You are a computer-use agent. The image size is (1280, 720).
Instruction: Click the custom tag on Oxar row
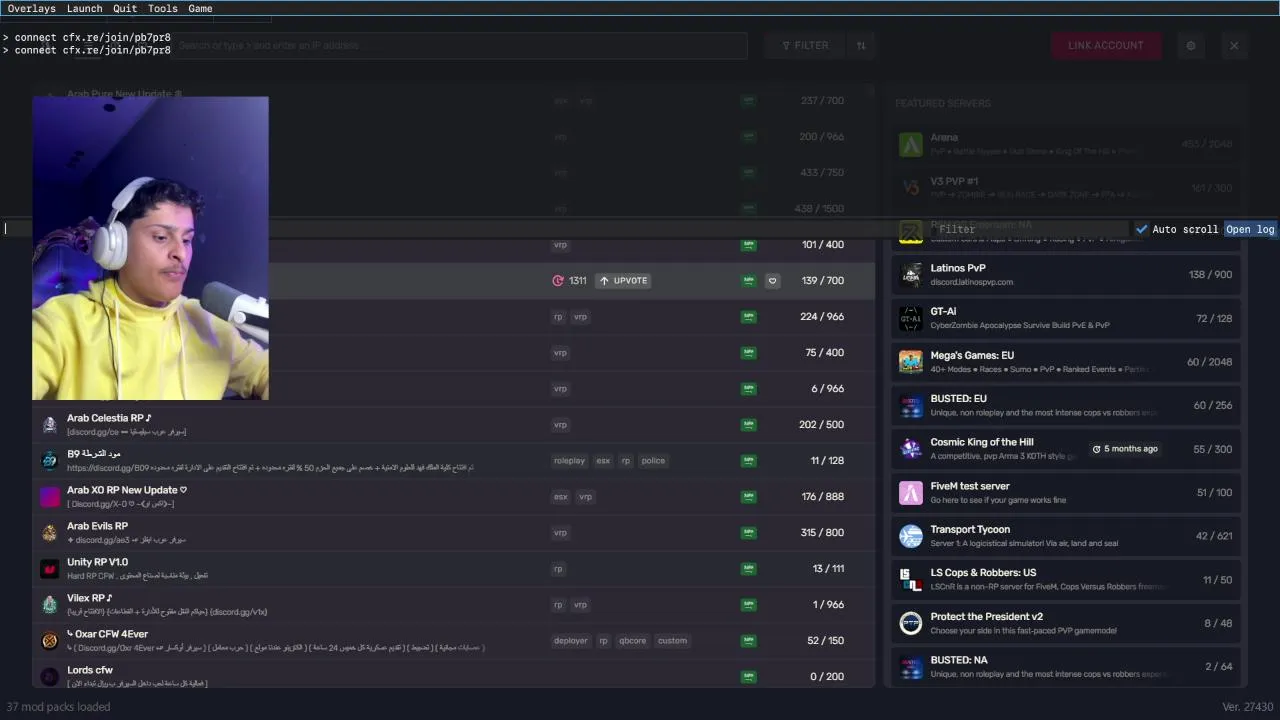coord(672,641)
